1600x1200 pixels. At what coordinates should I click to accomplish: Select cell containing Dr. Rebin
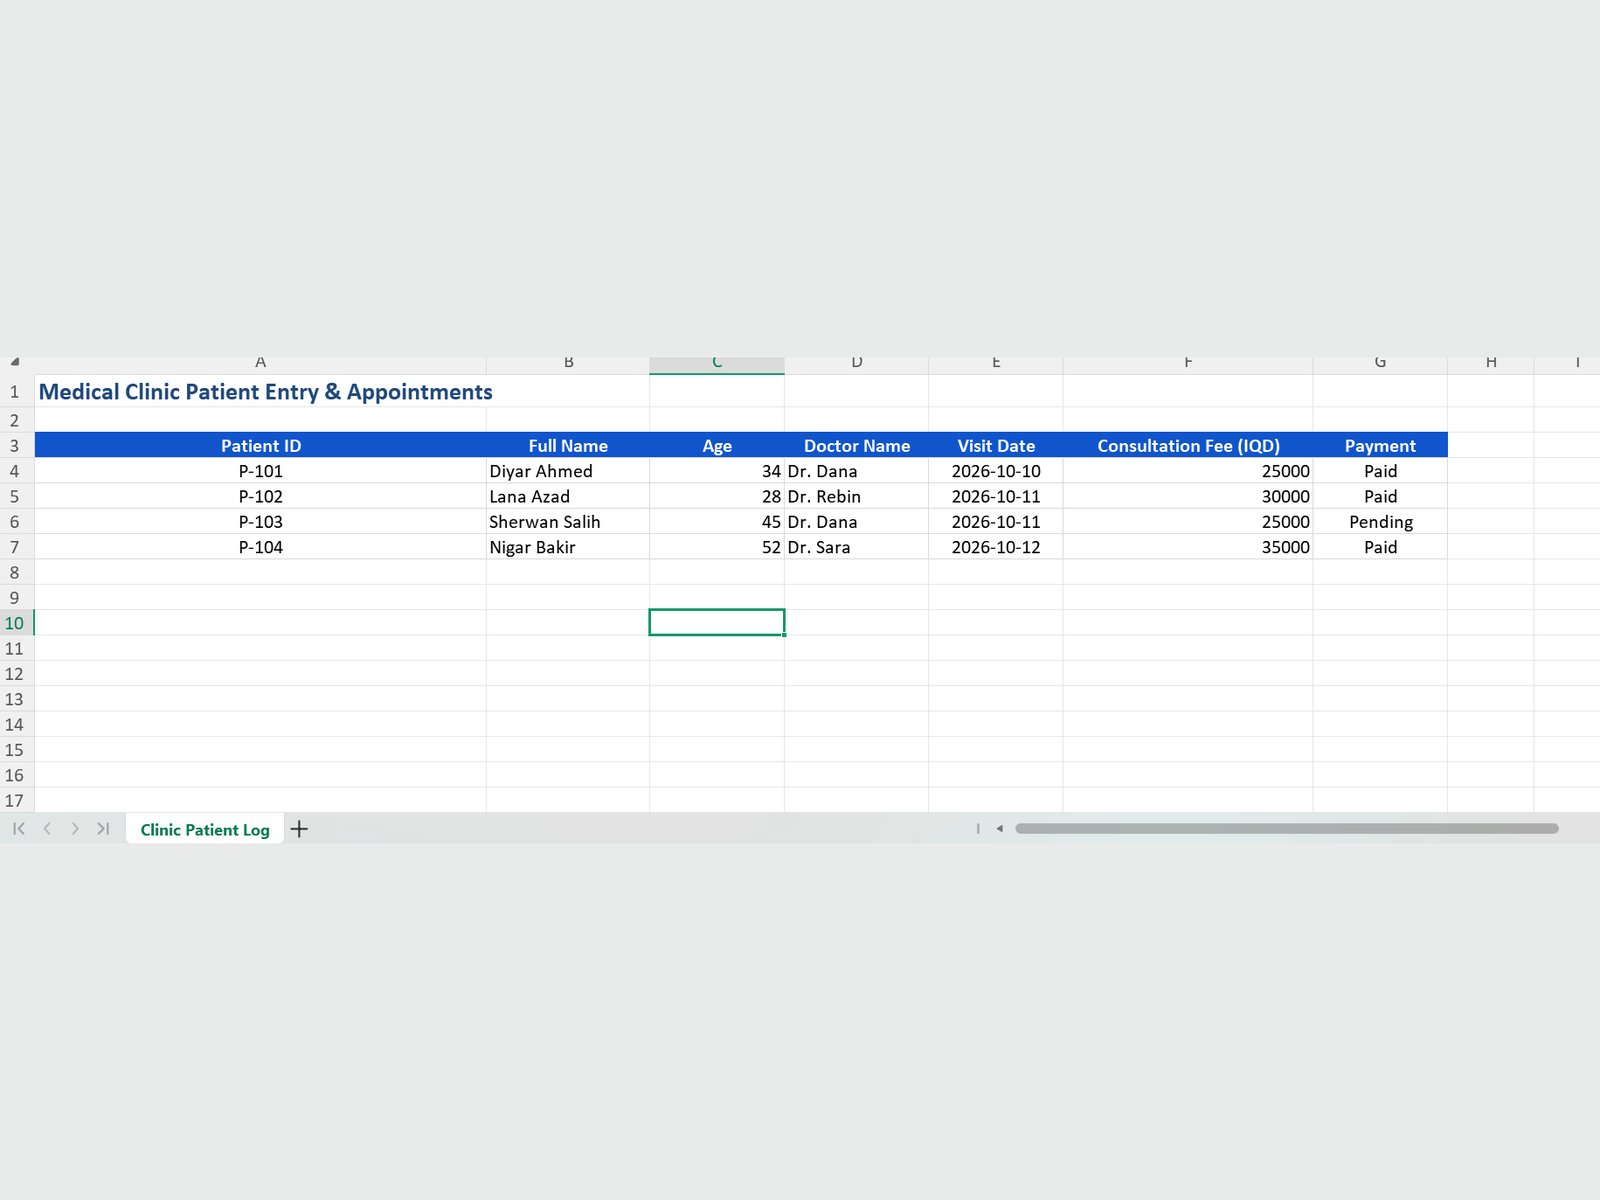pos(856,497)
